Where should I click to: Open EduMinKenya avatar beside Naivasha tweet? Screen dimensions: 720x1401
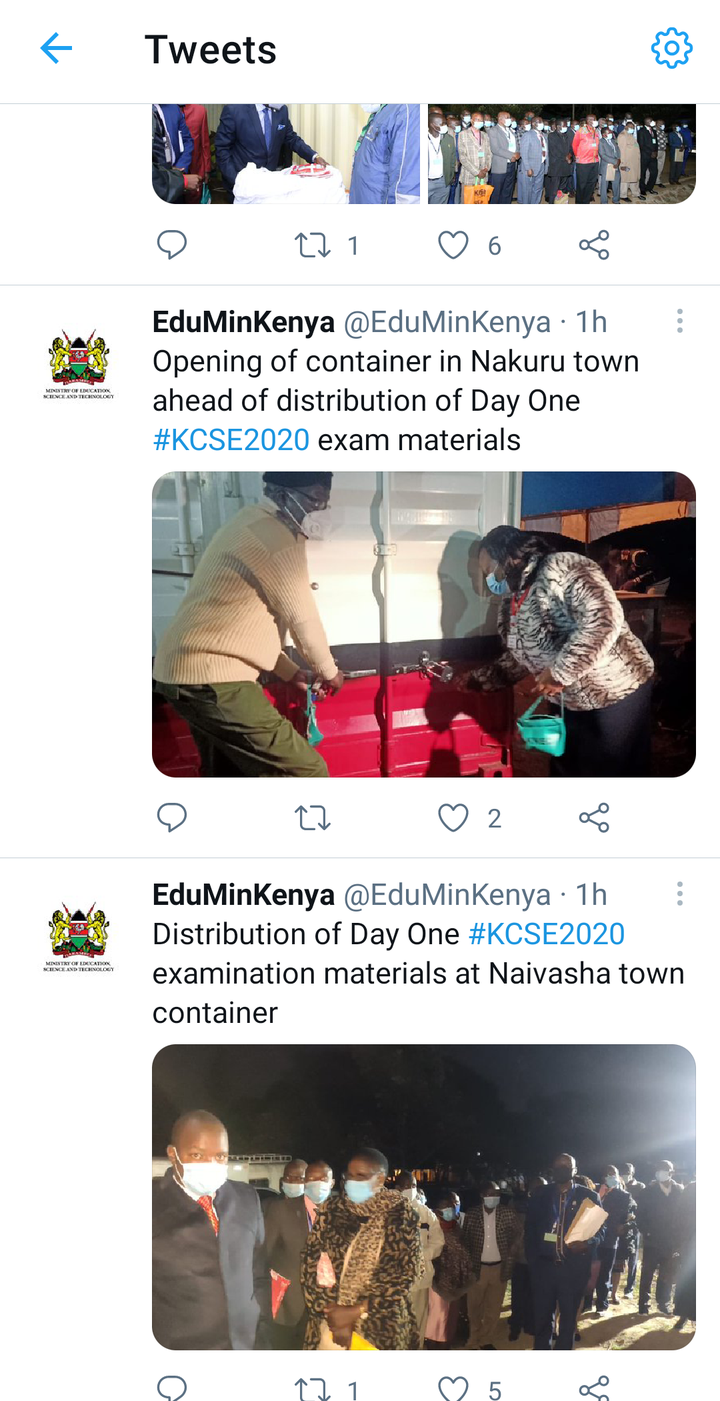[x=79, y=938]
